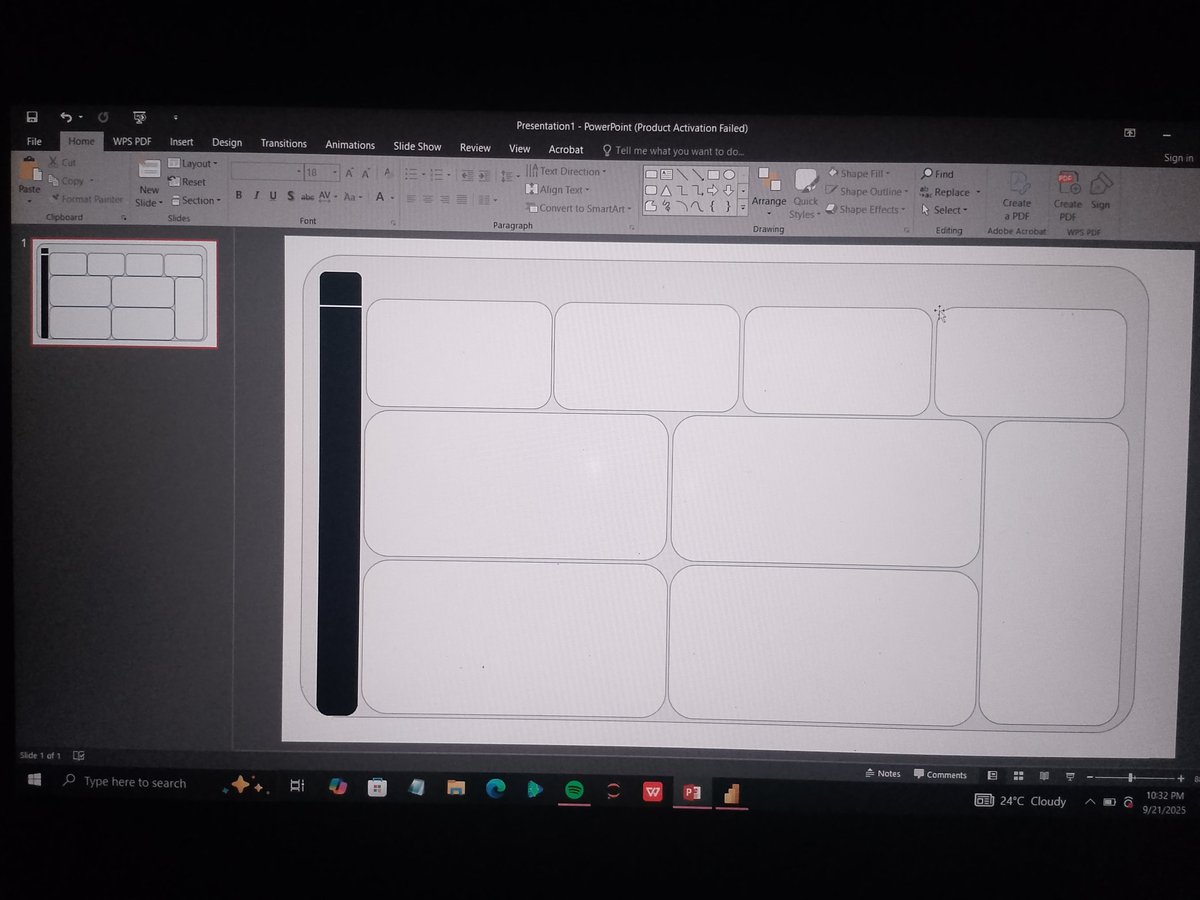
Task: Select the Right Arrow shape in gallery
Action: 713,191
